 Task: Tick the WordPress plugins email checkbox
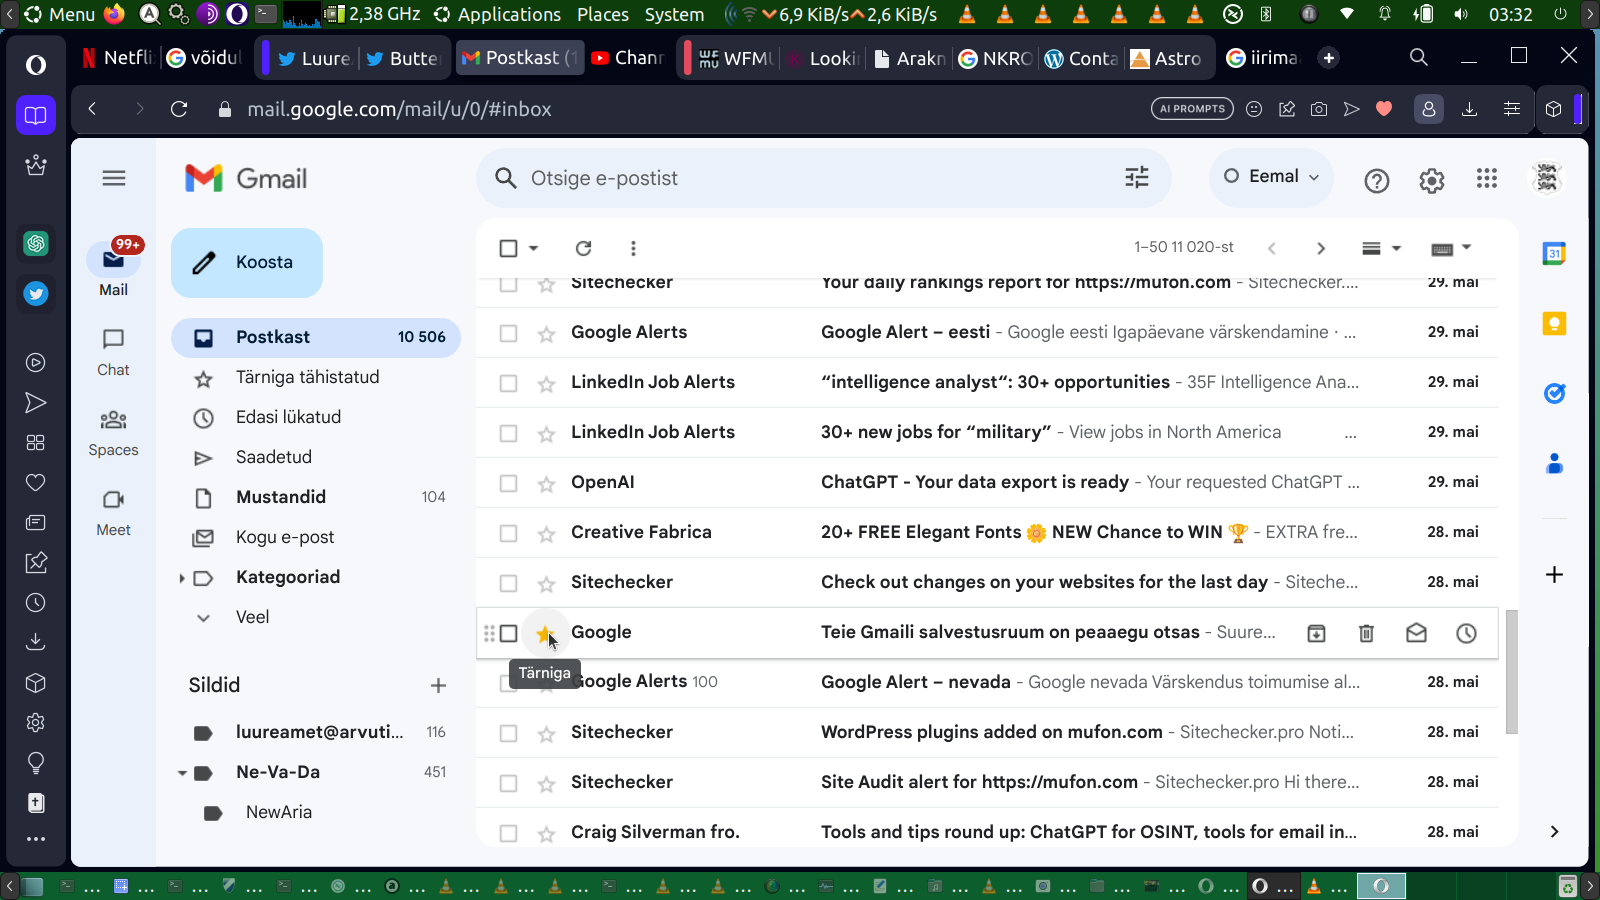[509, 733]
